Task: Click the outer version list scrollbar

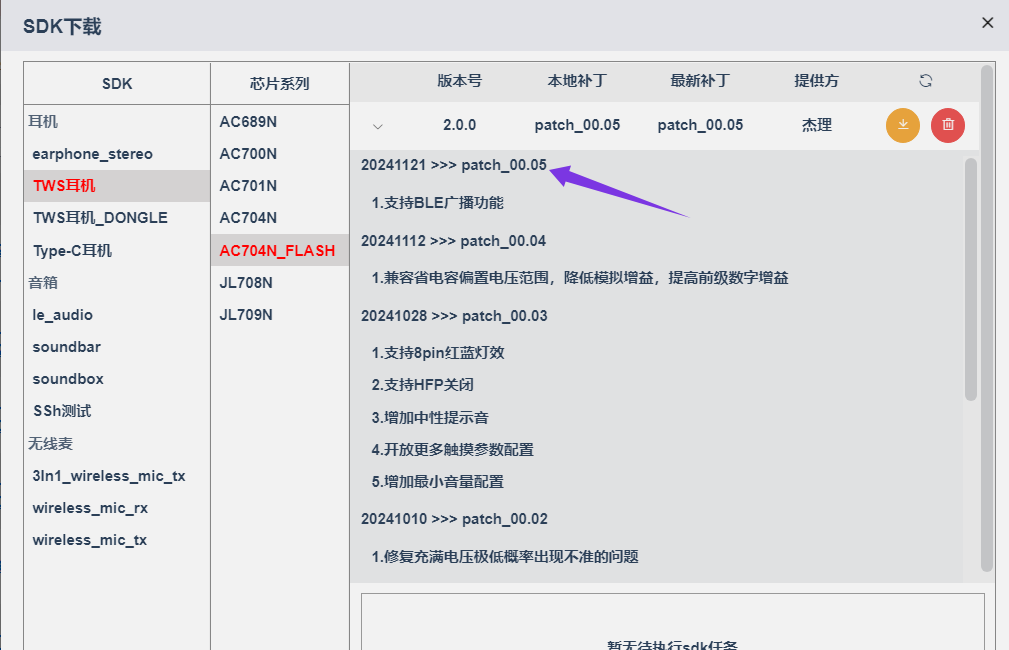Action: 987,319
